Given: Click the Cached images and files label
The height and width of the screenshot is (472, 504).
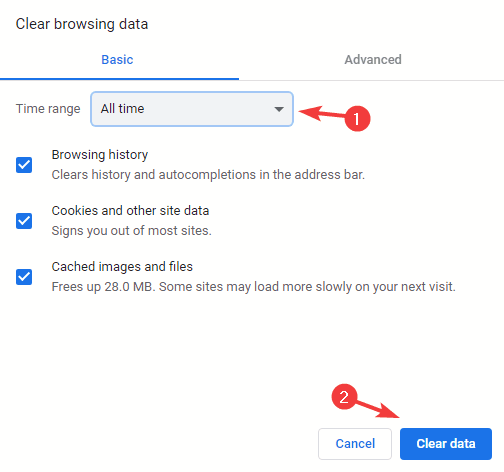Looking at the screenshot, I should 122,267.
